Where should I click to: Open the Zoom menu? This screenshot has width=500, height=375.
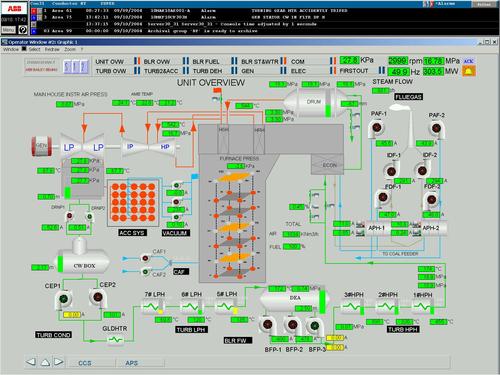pyautogui.click(x=70, y=49)
